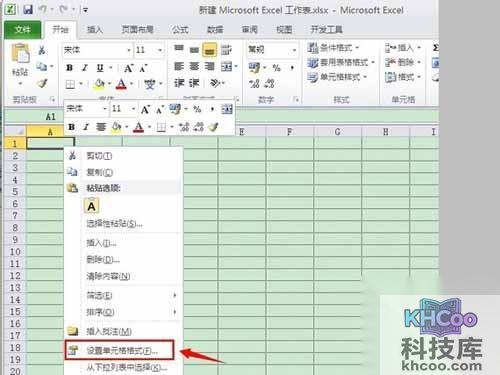
Task: Increase indent in ribbon alignment group
Action: (194, 83)
